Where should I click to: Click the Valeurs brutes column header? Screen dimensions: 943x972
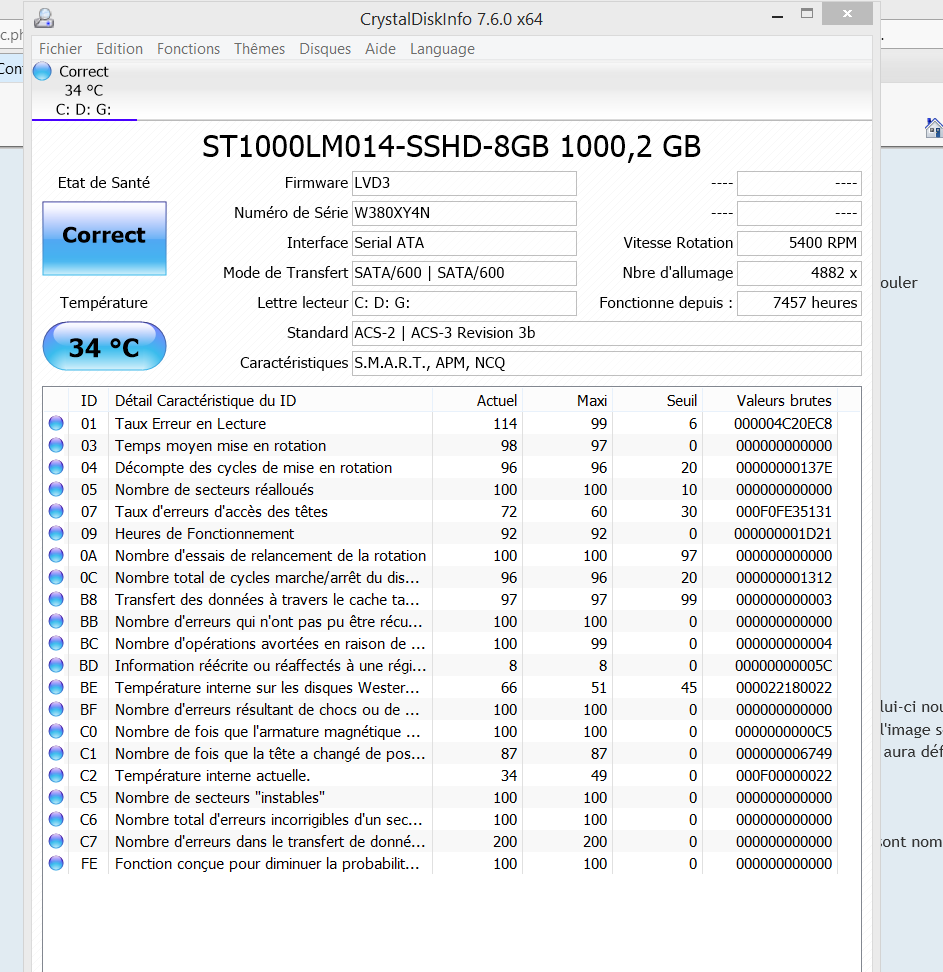tap(784, 400)
